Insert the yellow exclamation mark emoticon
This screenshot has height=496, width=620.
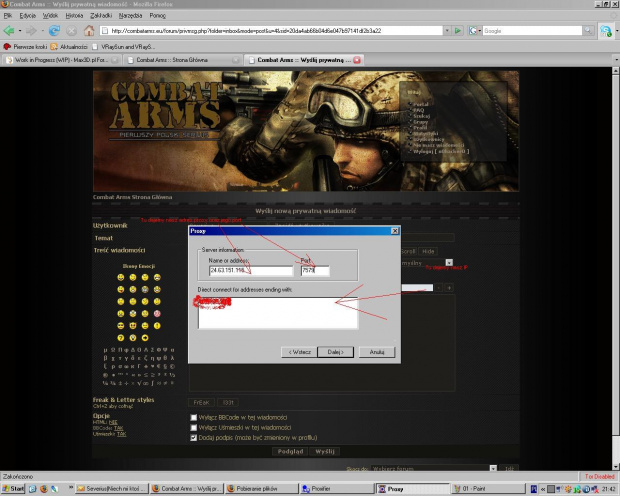coord(157,326)
